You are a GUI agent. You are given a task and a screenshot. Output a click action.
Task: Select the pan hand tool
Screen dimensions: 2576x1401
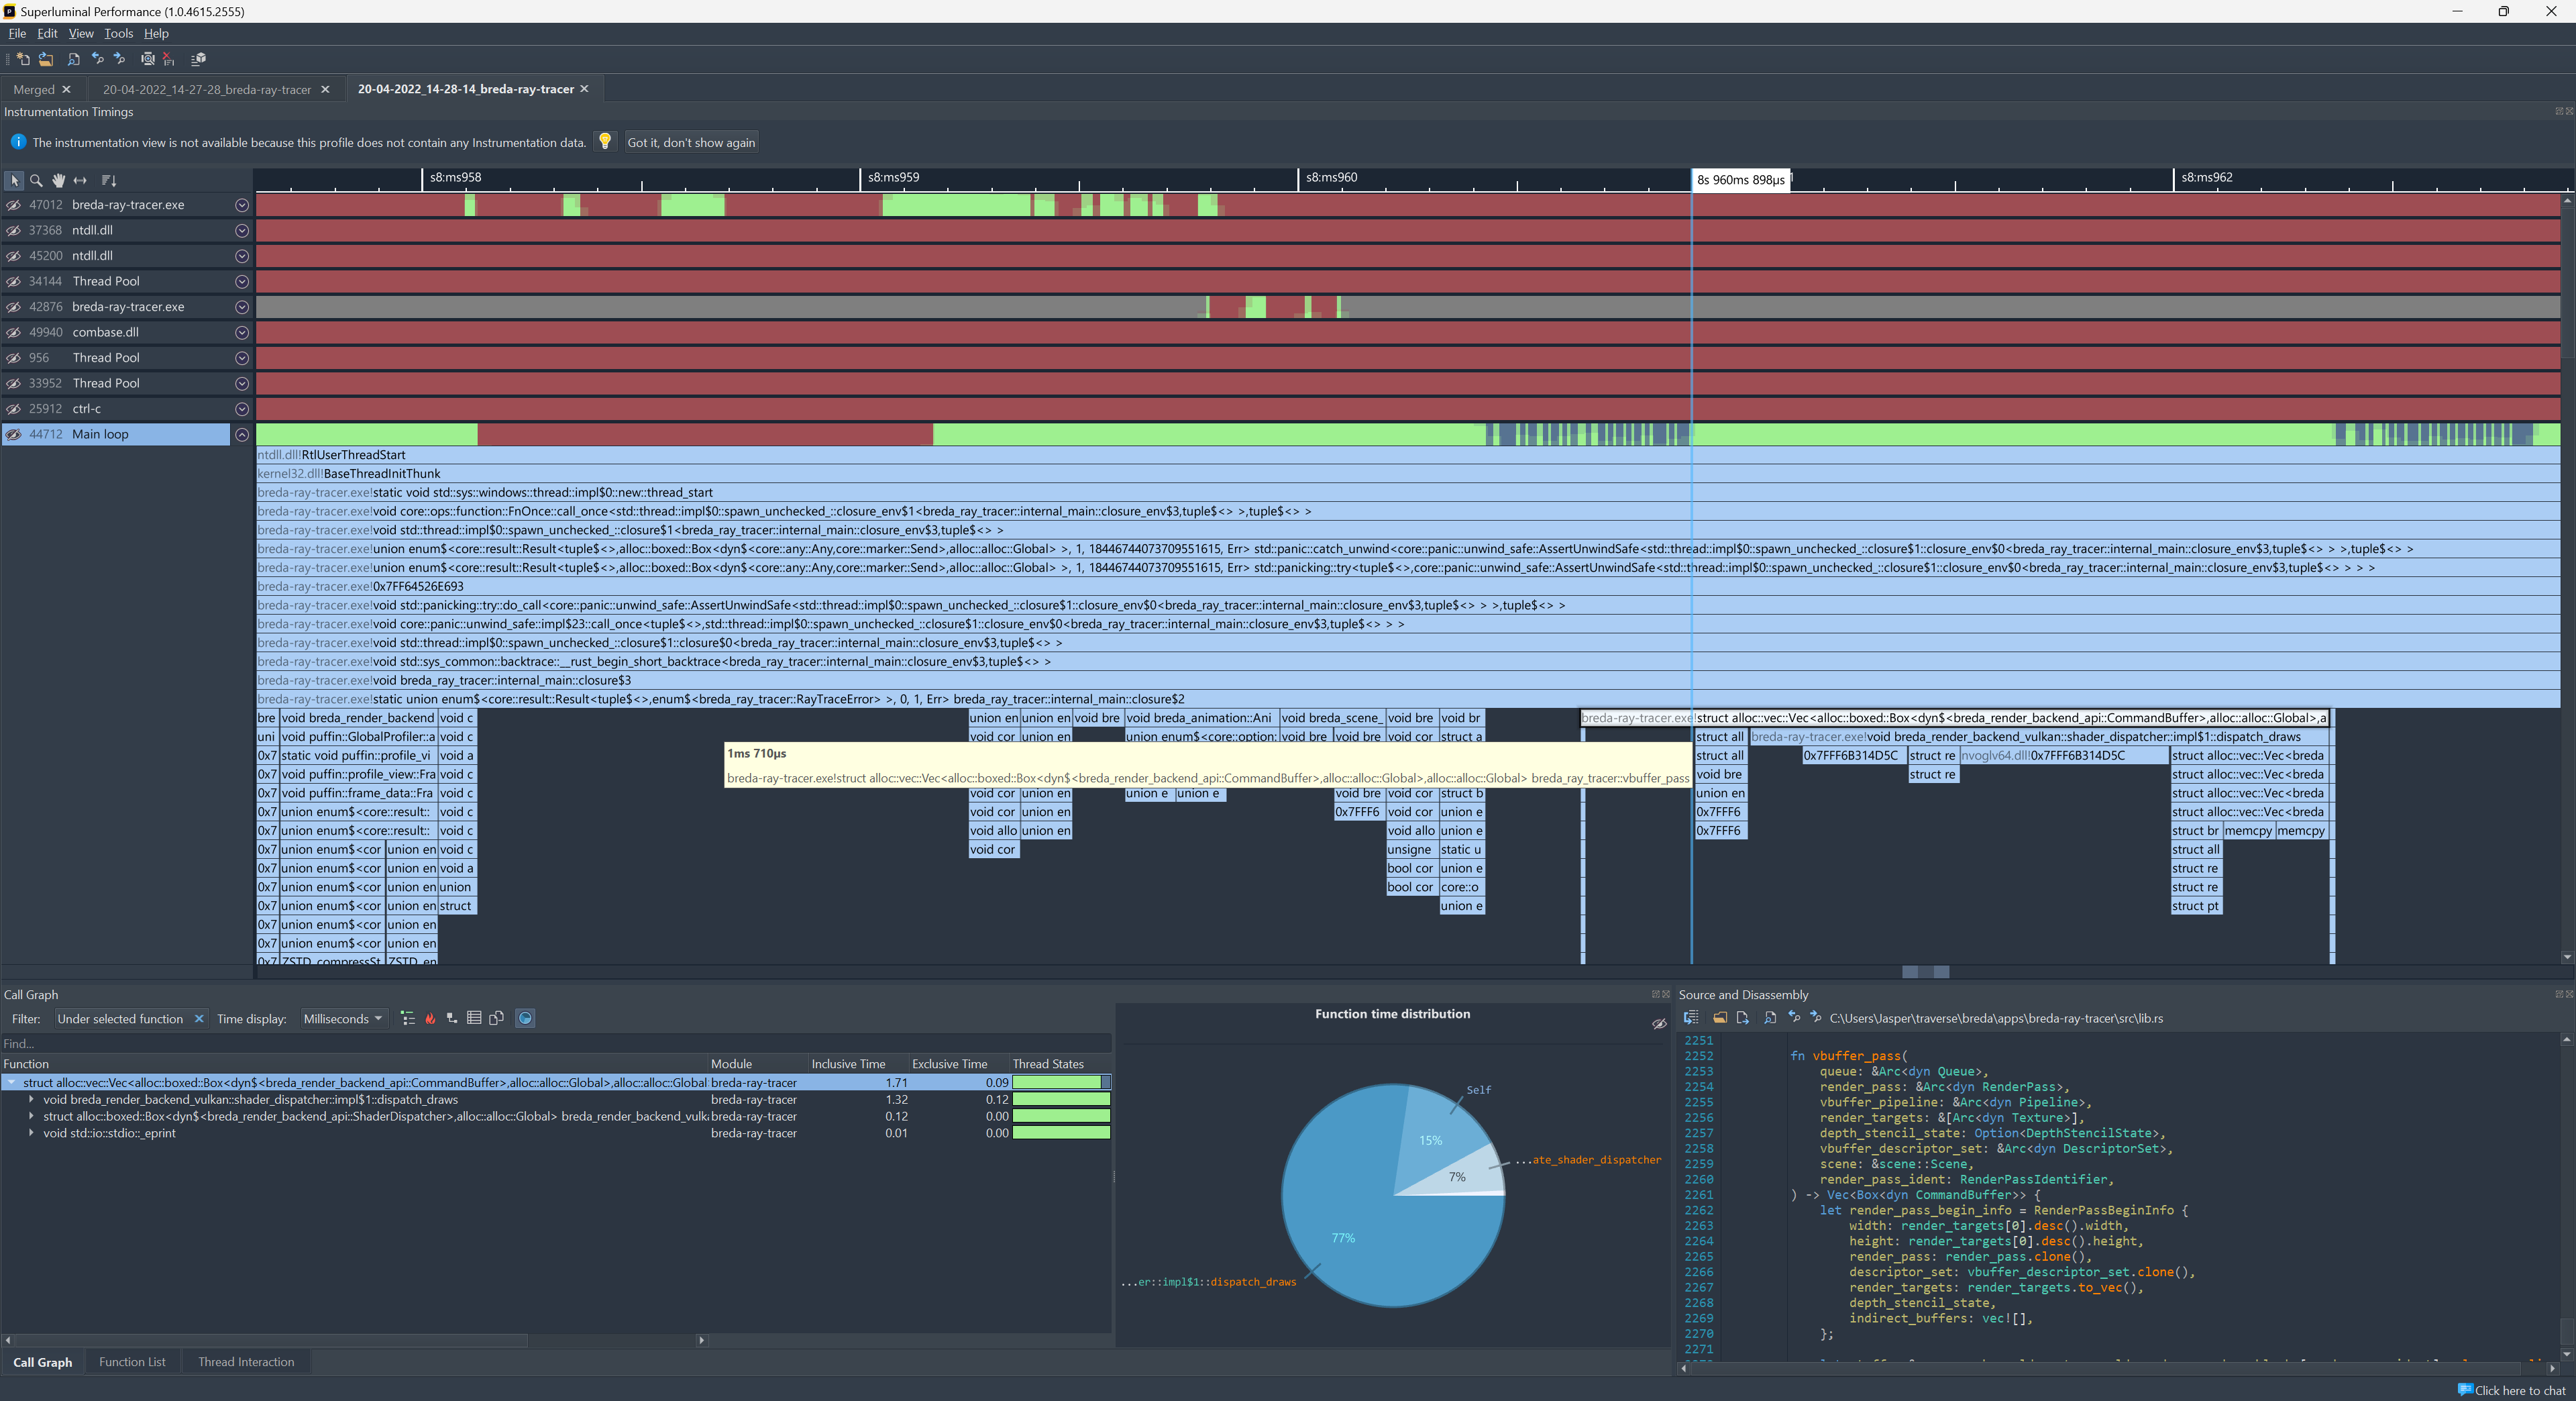pyautogui.click(x=58, y=181)
